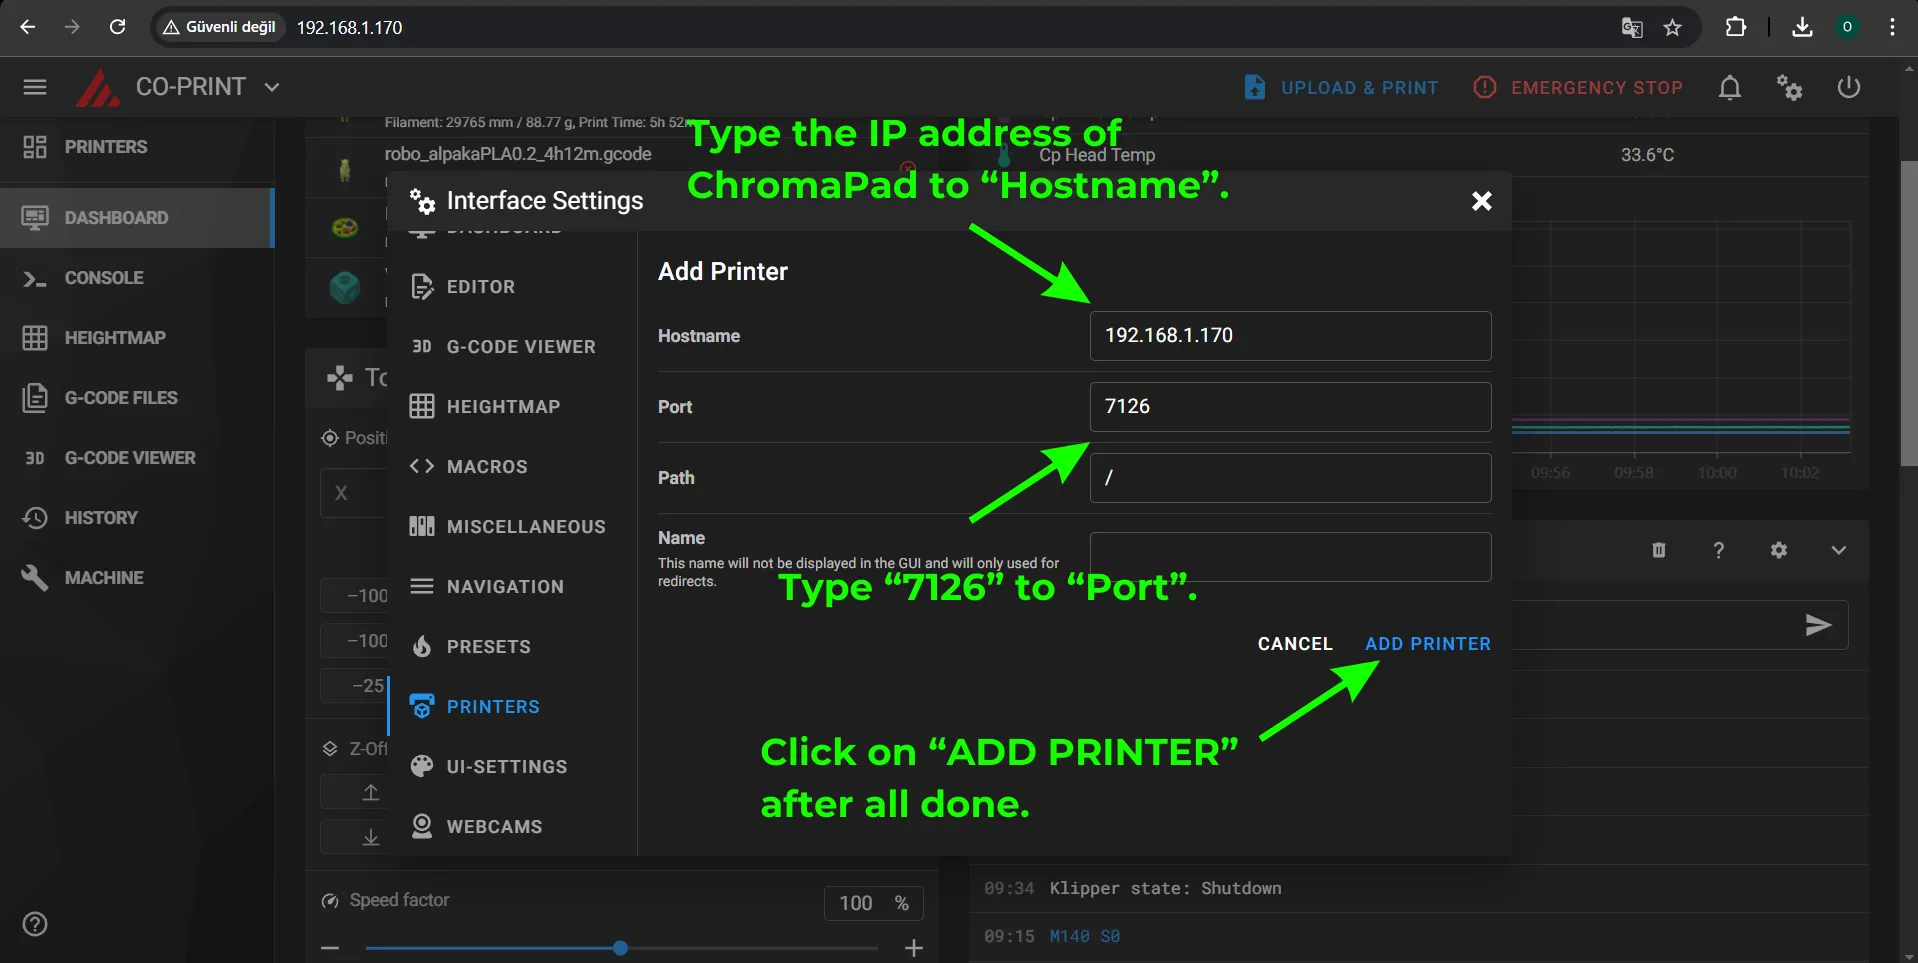
Task: Trigger the Emergency Stop button
Action: (1578, 87)
